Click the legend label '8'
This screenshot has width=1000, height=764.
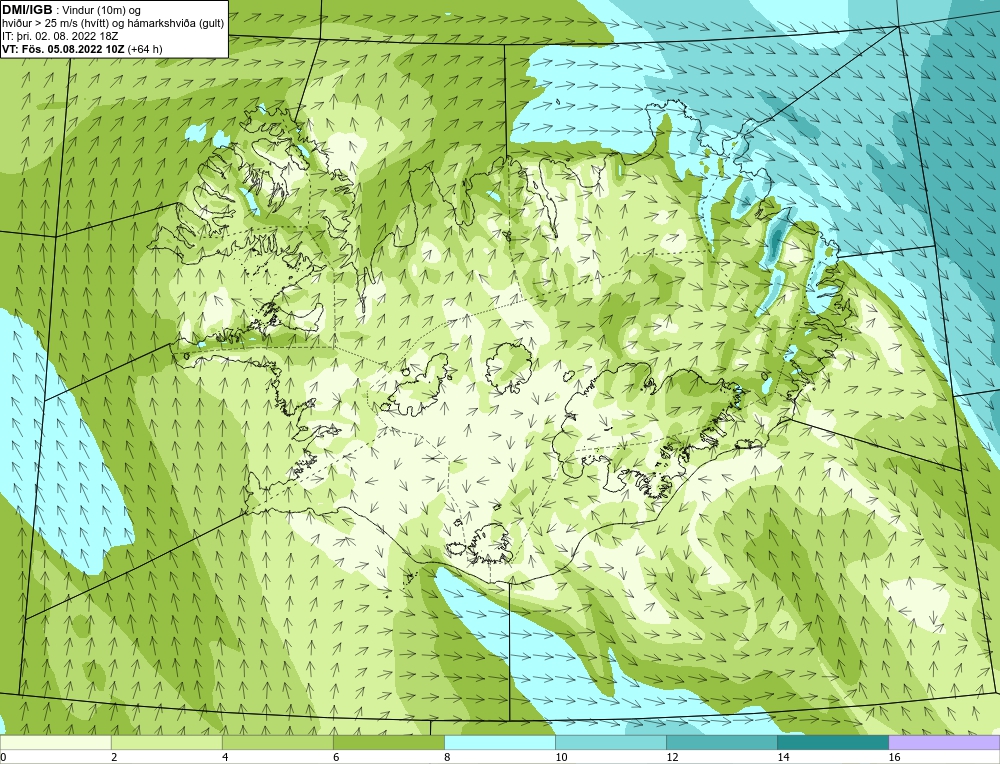pyautogui.click(x=447, y=757)
